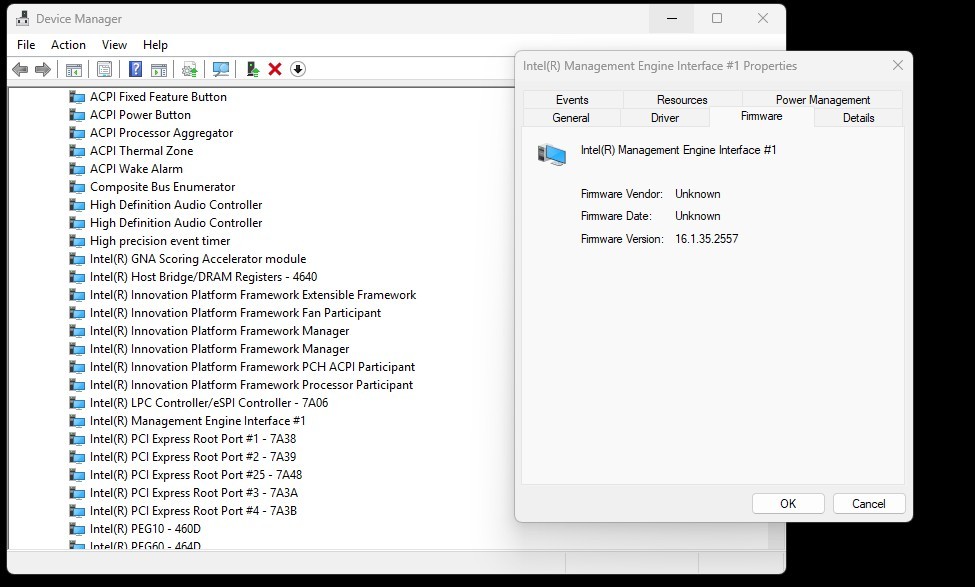Click the icon beside ACPI Thermal Zone
This screenshot has width=975, height=587.
click(77, 151)
